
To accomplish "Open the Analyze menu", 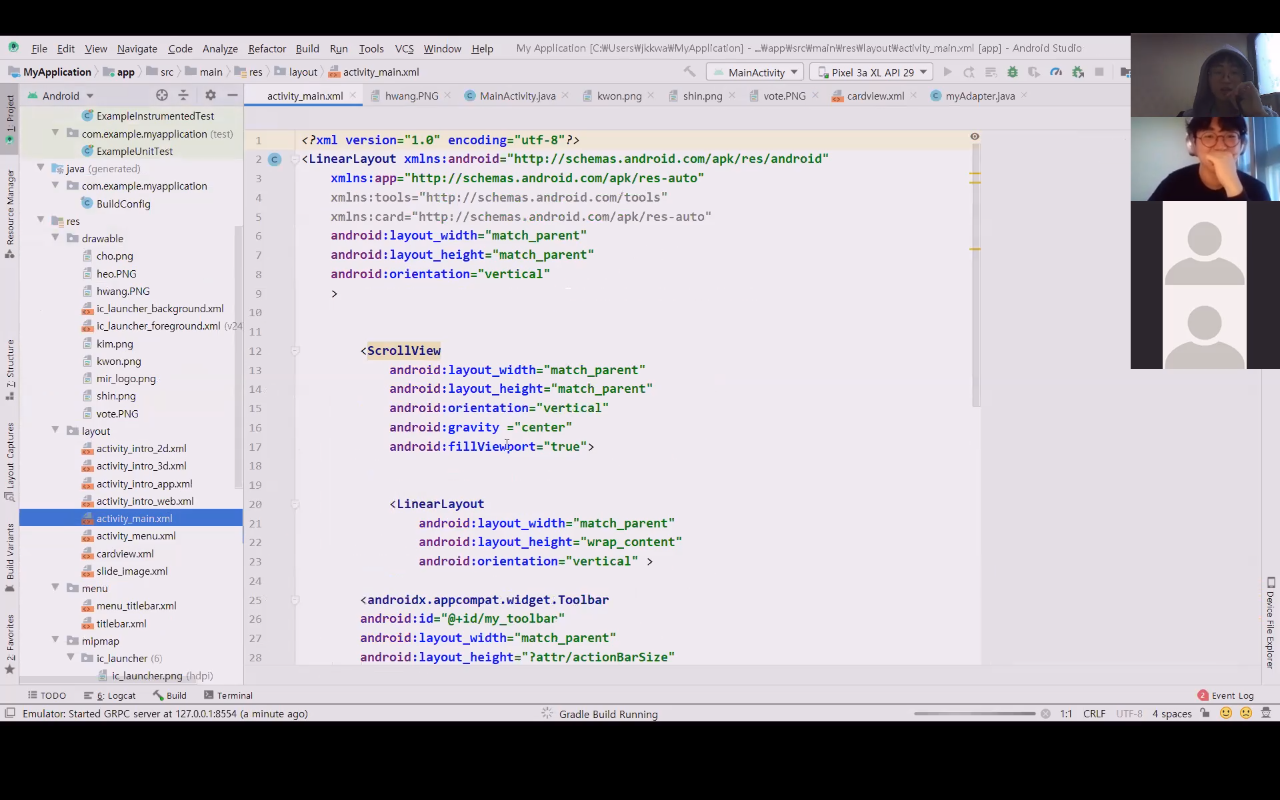I will click(x=220, y=48).
